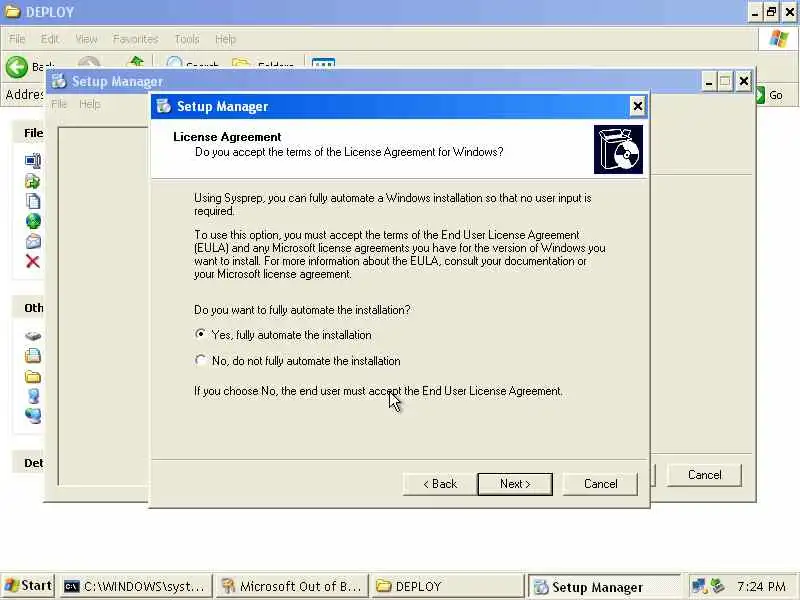
Task: Click the copy file task icon in sidebar
Action: click(x=33, y=201)
